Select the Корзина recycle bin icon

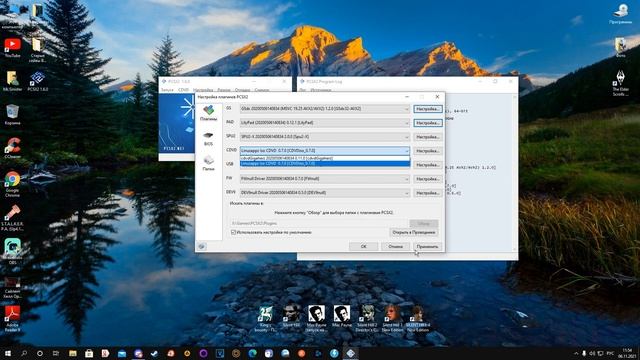click(12, 115)
